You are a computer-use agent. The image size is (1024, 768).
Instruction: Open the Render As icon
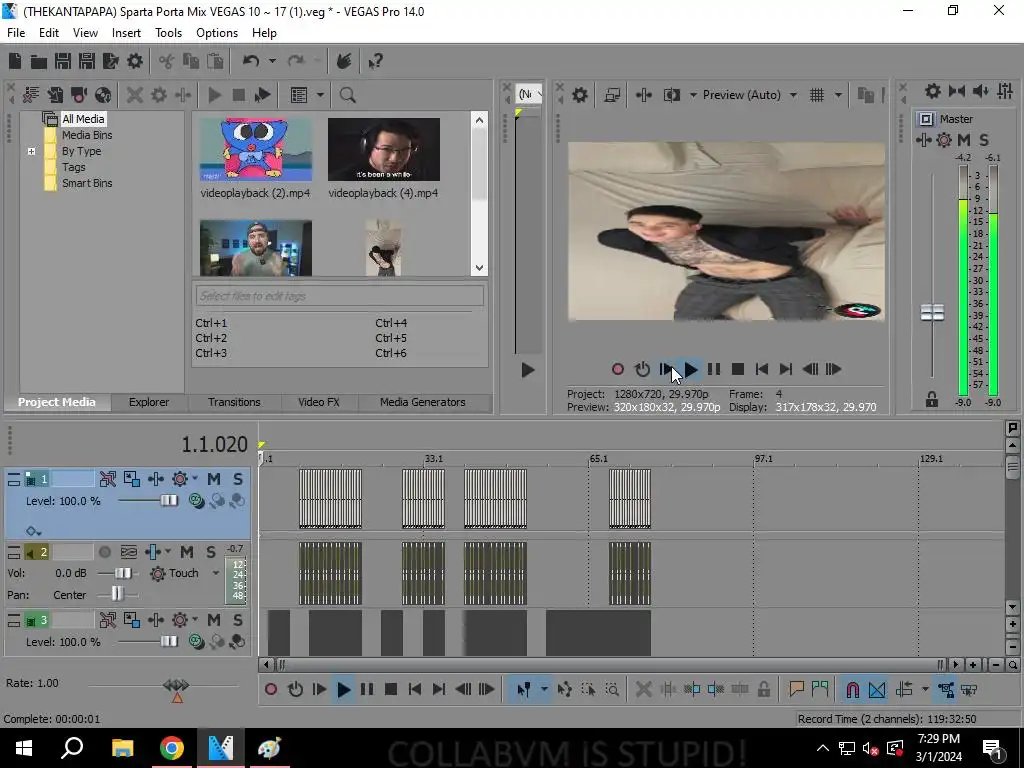point(111,61)
